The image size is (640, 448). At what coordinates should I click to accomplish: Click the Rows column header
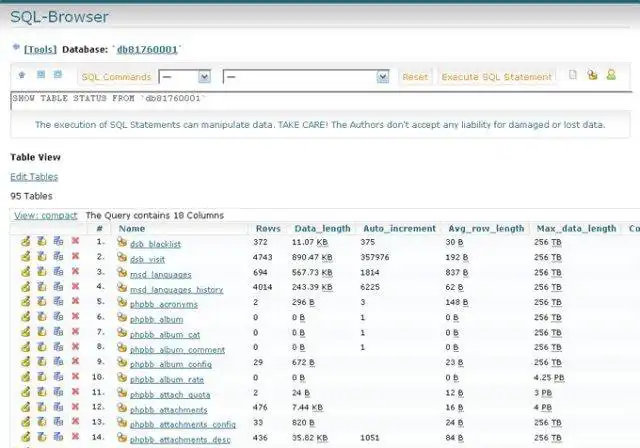268,228
